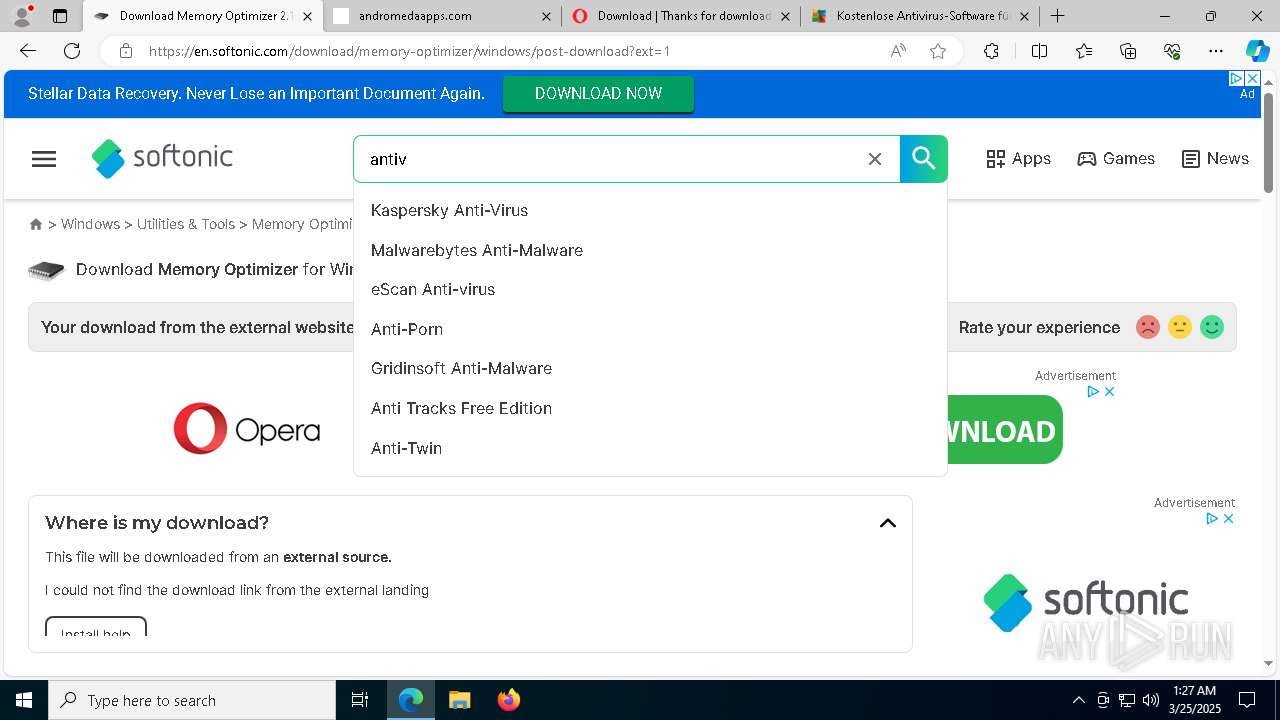
Task: Click DOWNLOAD NOW in Stellar banner
Action: click(598, 94)
